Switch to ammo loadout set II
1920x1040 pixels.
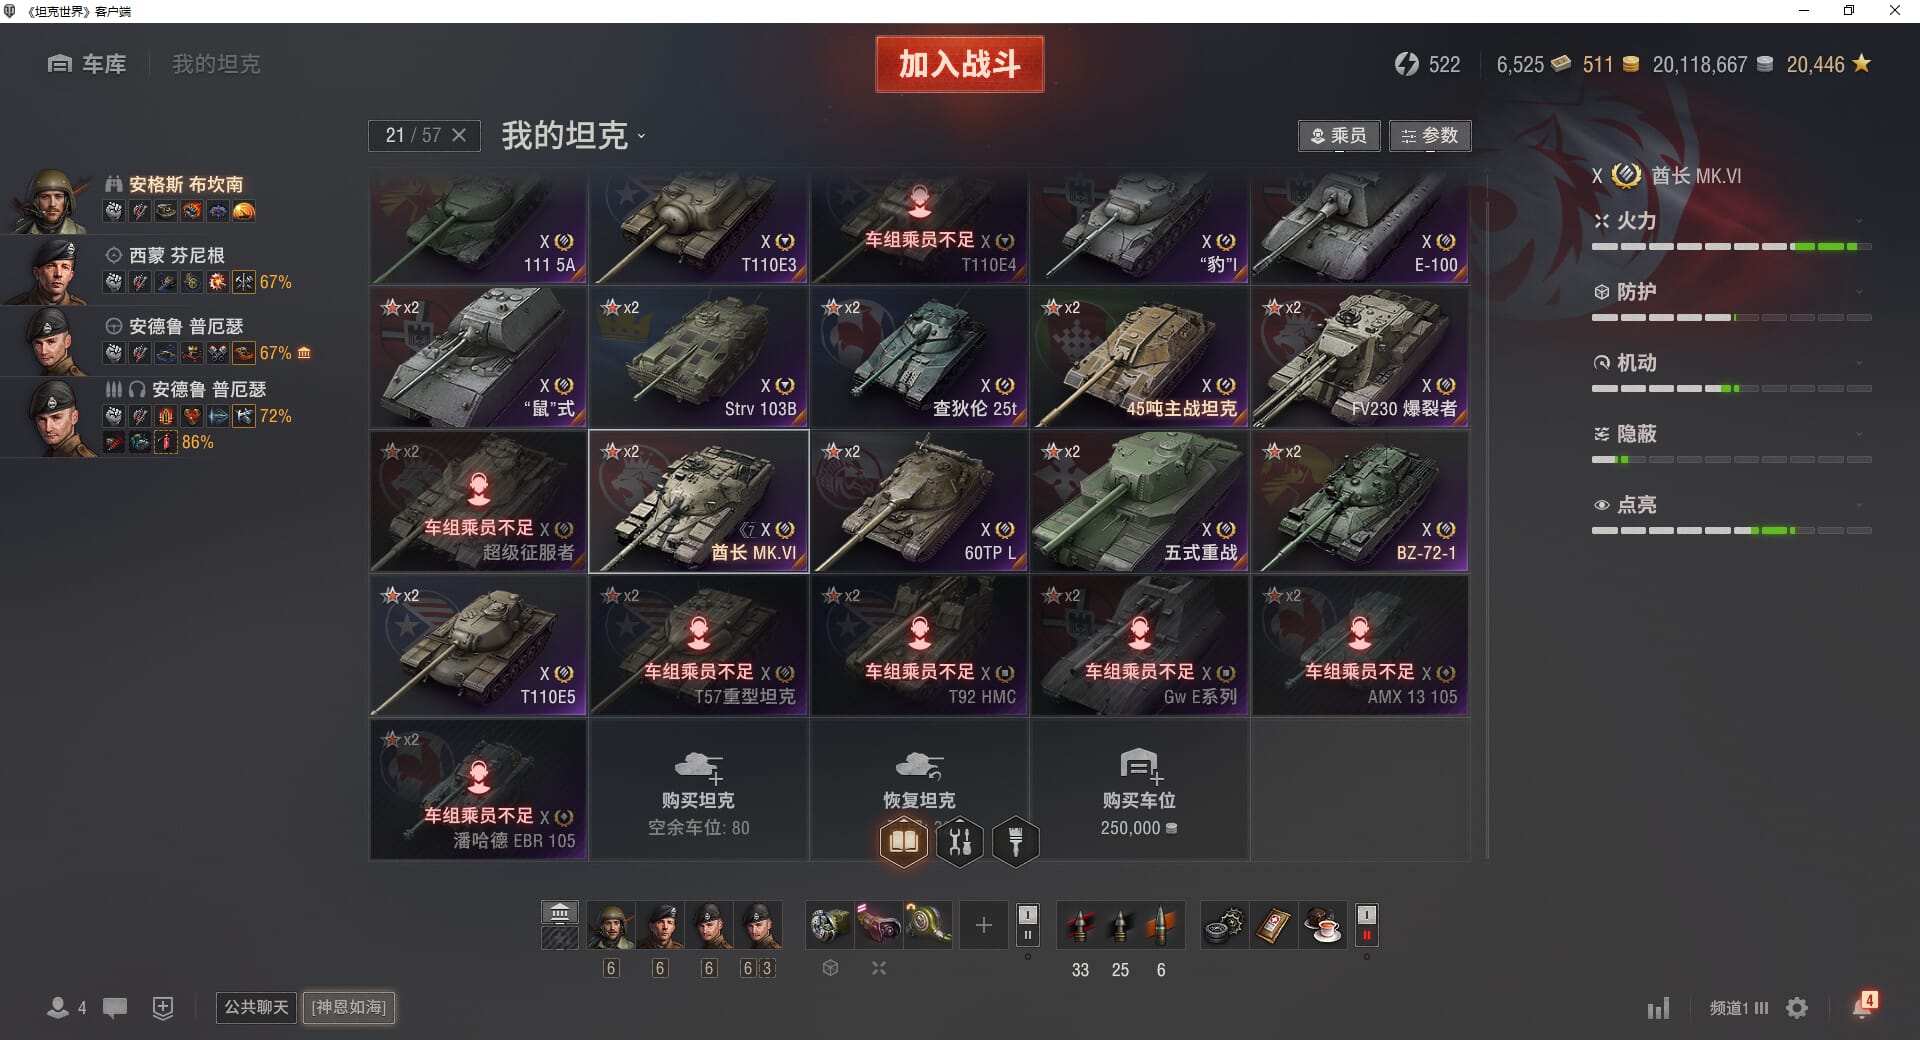(1027, 936)
